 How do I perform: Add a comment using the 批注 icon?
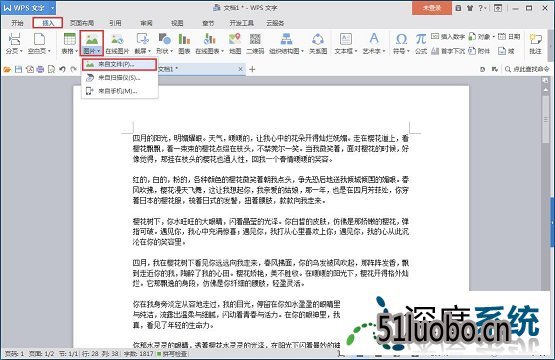(x=536, y=44)
